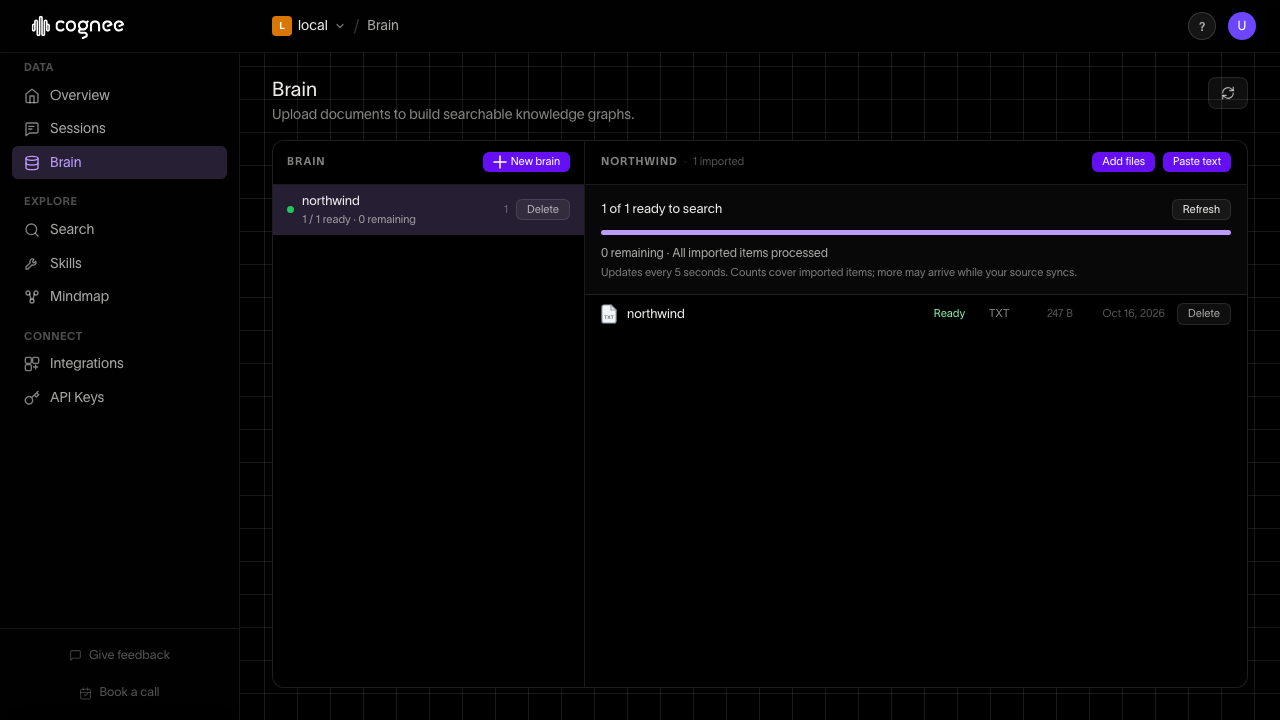
Task: Select the northwind brain row
Action: [428, 210]
